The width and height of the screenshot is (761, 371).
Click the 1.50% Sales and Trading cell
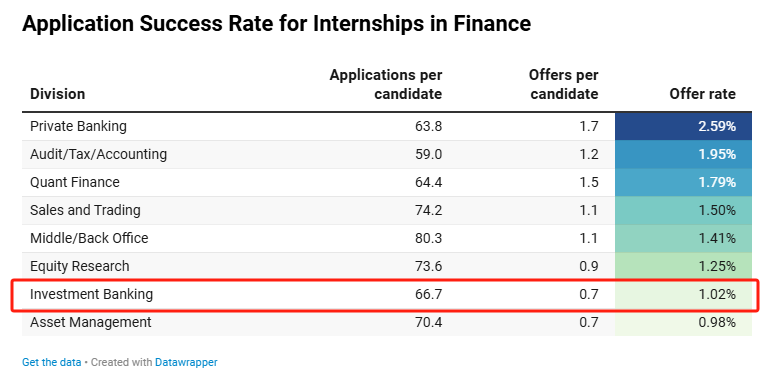pos(683,210)
